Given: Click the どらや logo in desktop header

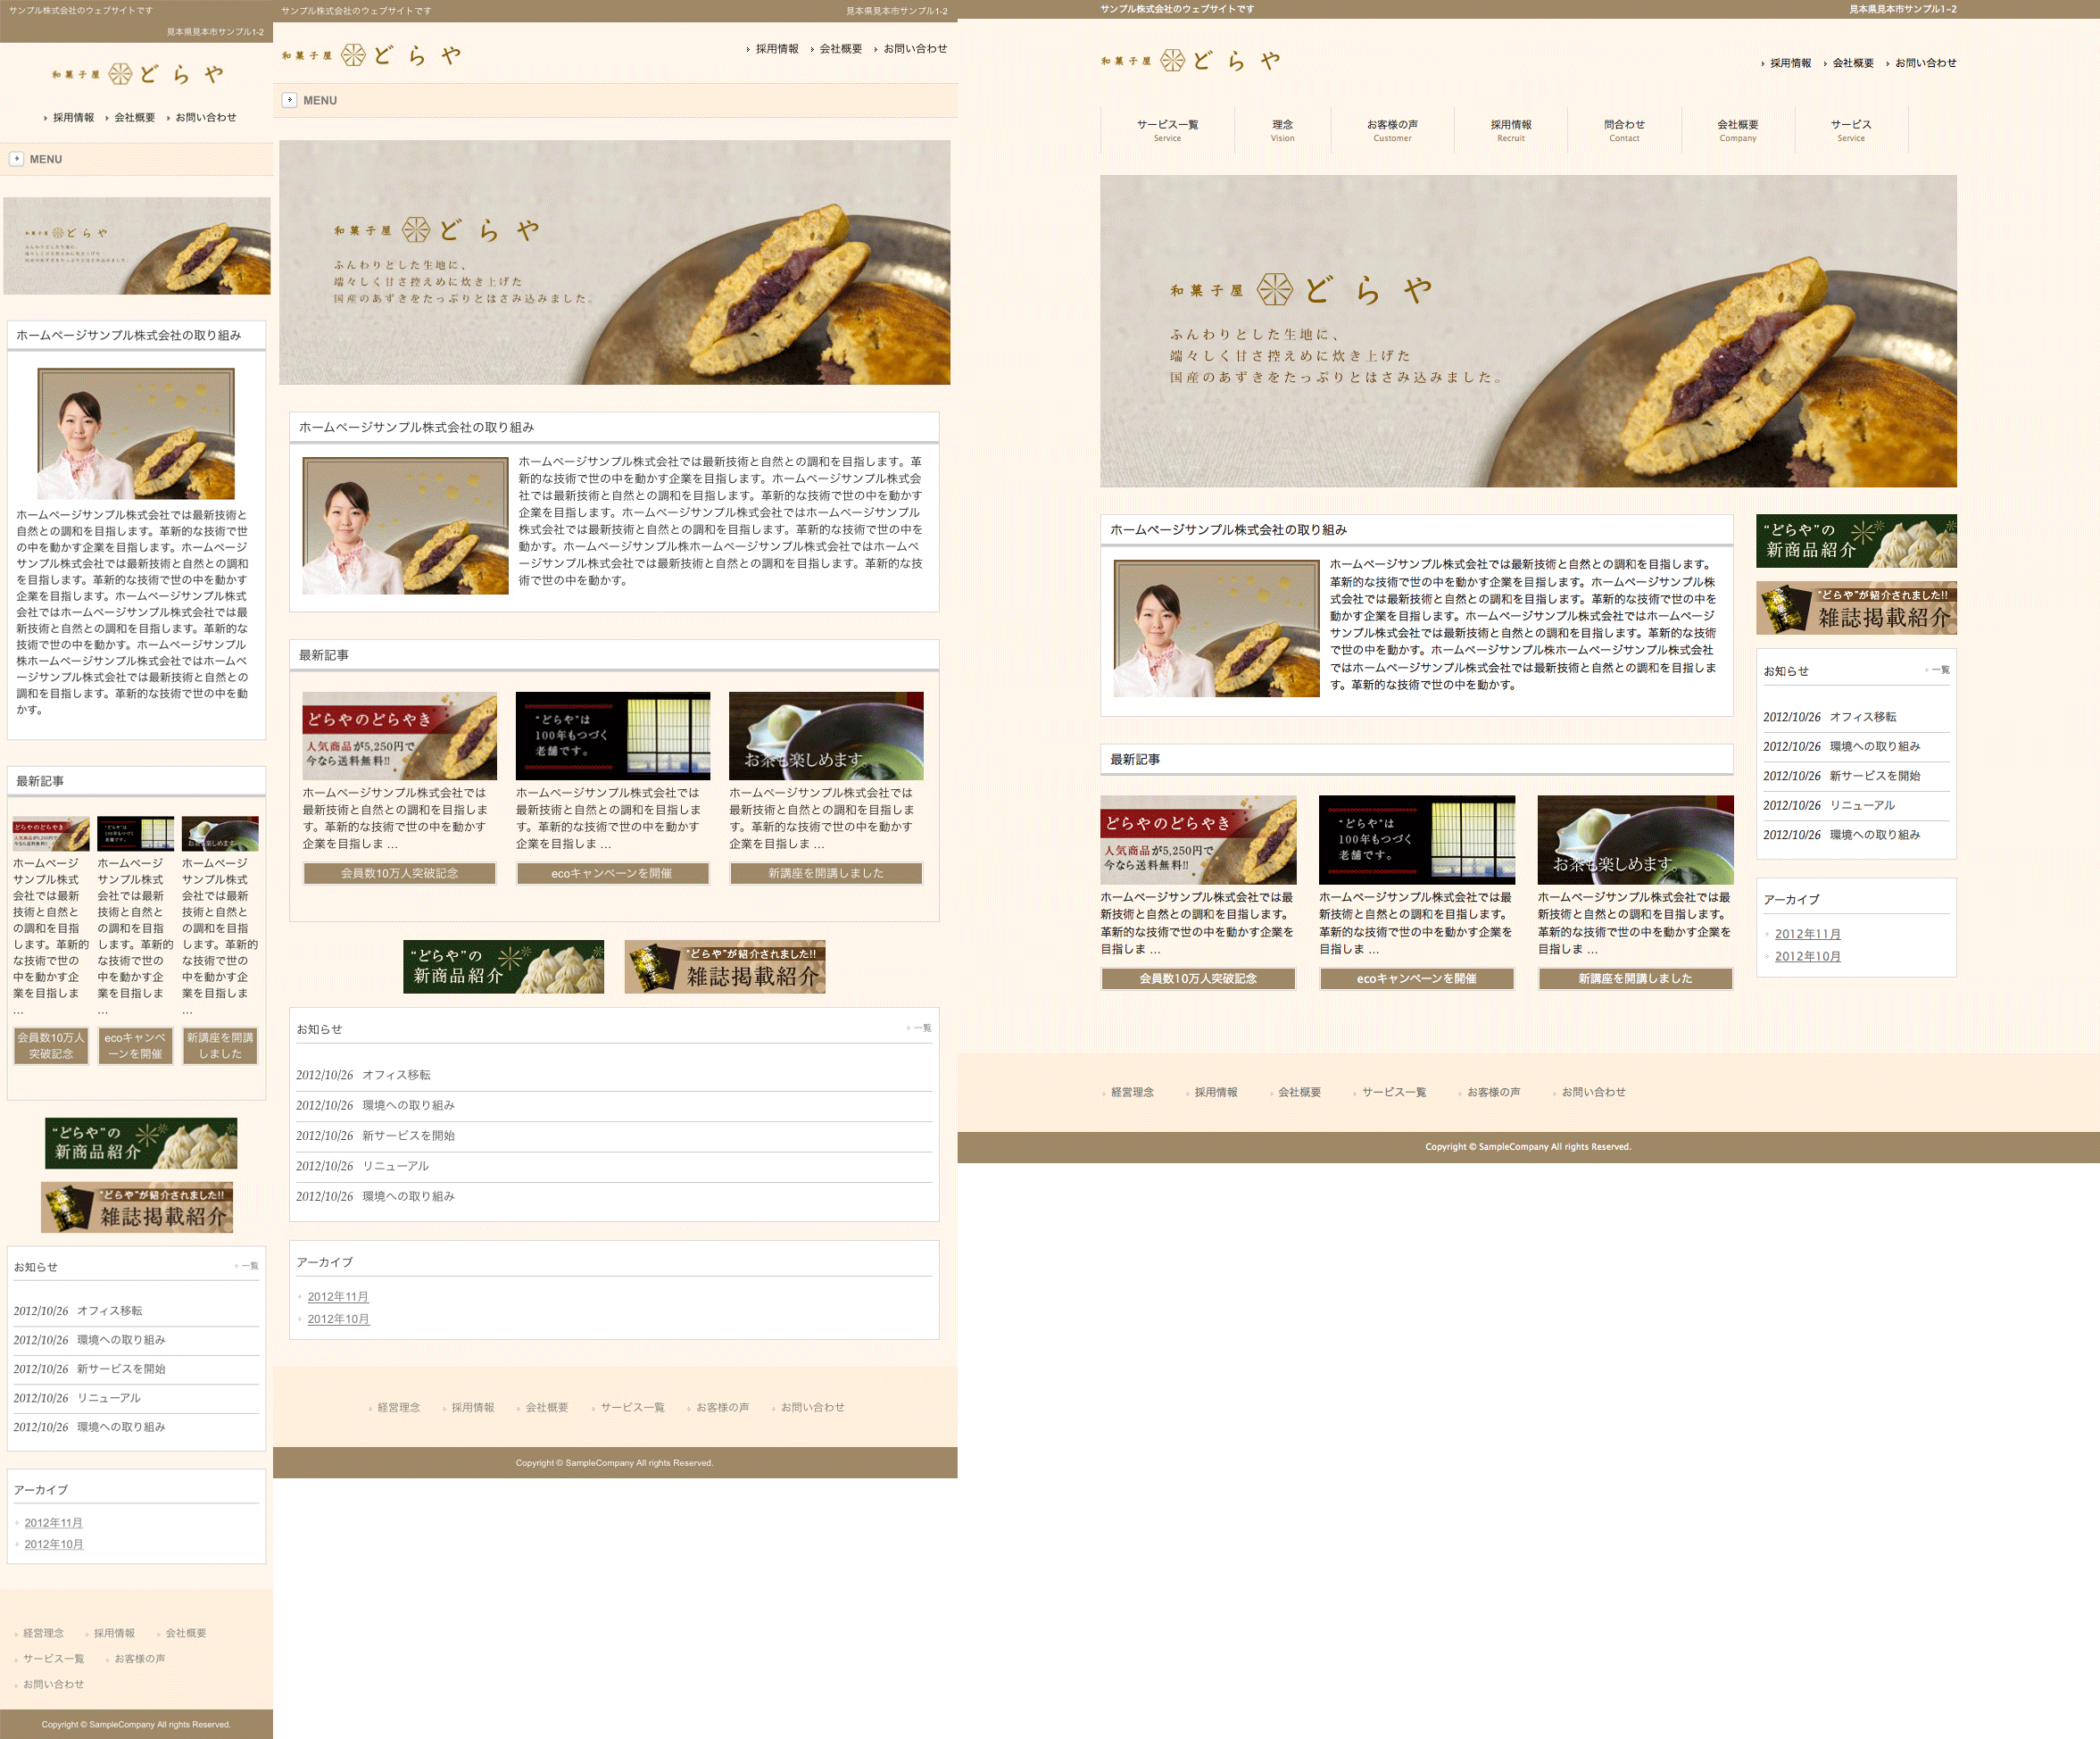Looking at the screenshot, I should click(x=1190, y=61).
